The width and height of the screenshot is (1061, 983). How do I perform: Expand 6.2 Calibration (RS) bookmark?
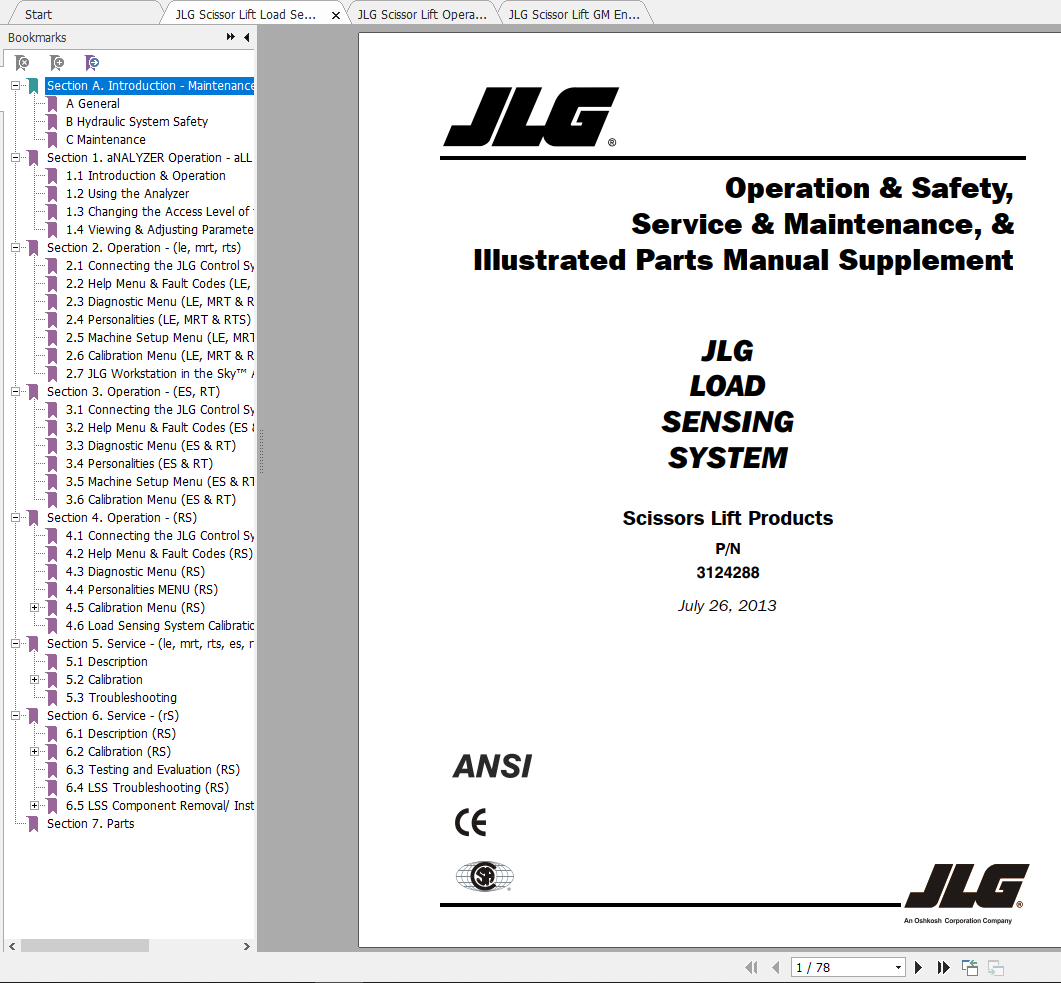click(35, 752)
